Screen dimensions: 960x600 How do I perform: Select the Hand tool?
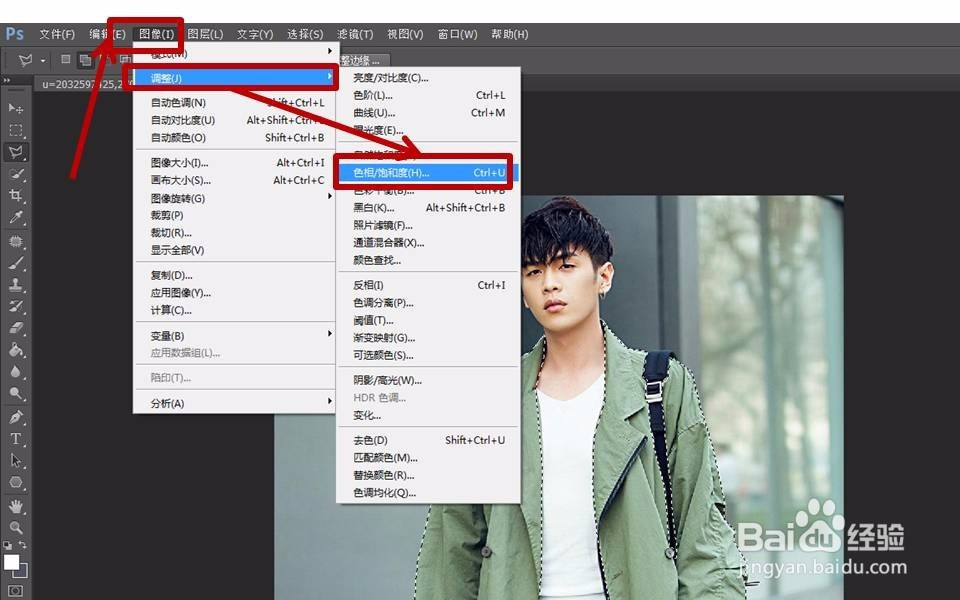point(15,506)
